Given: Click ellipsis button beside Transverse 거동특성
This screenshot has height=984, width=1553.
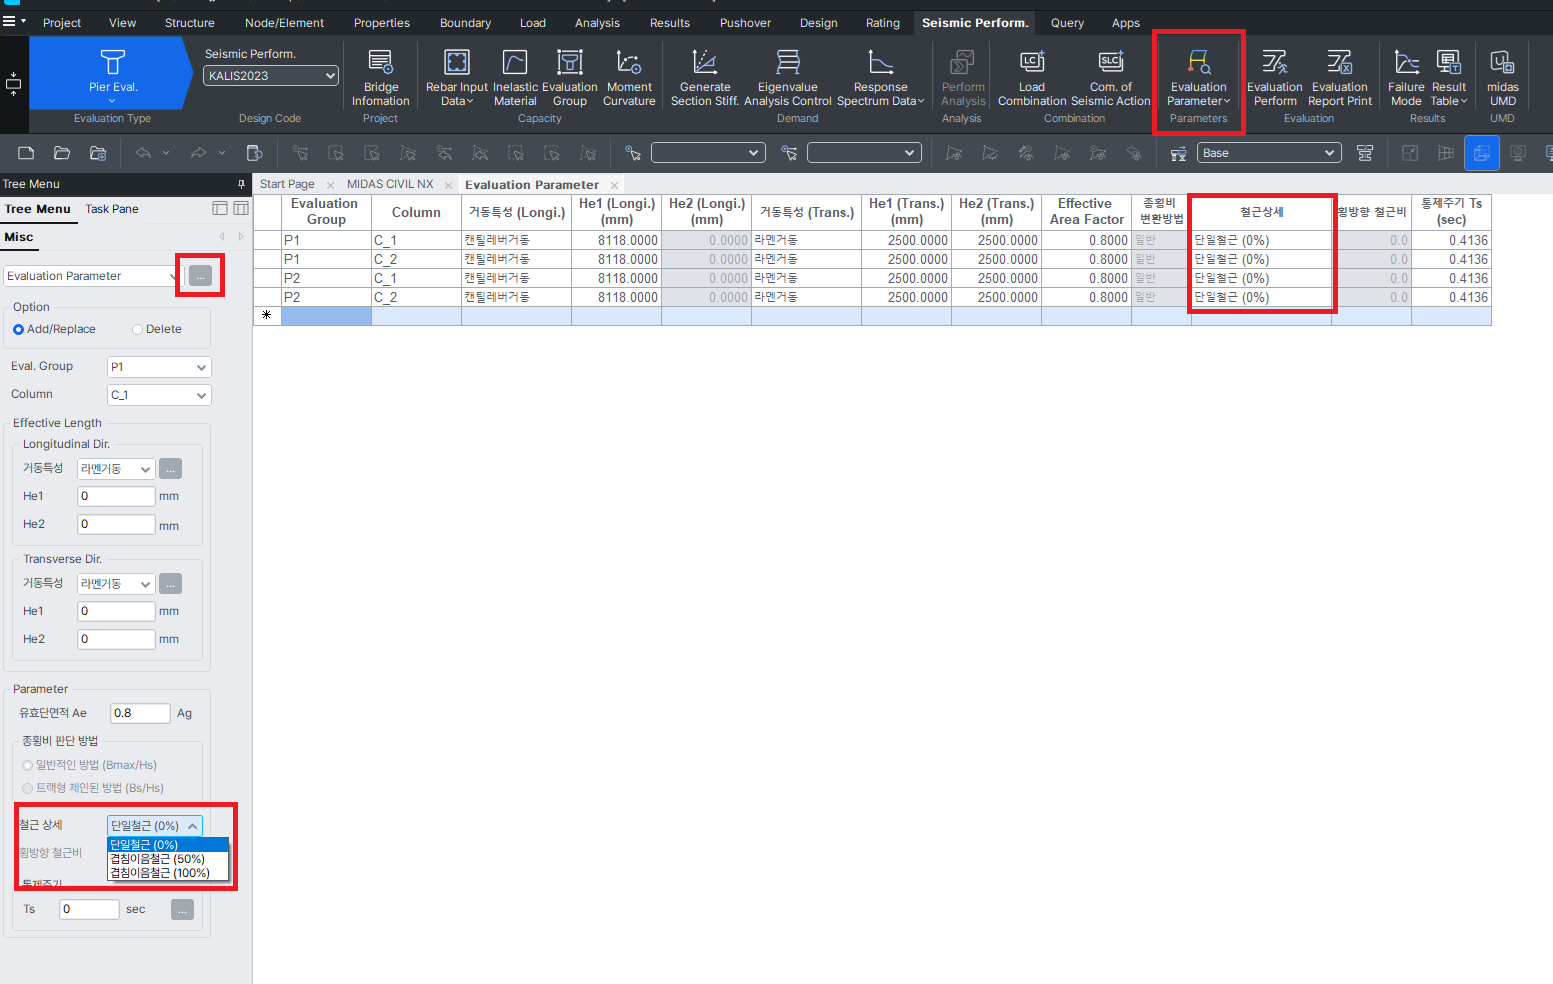Looking at the screenshot, I should pos(170,584).
